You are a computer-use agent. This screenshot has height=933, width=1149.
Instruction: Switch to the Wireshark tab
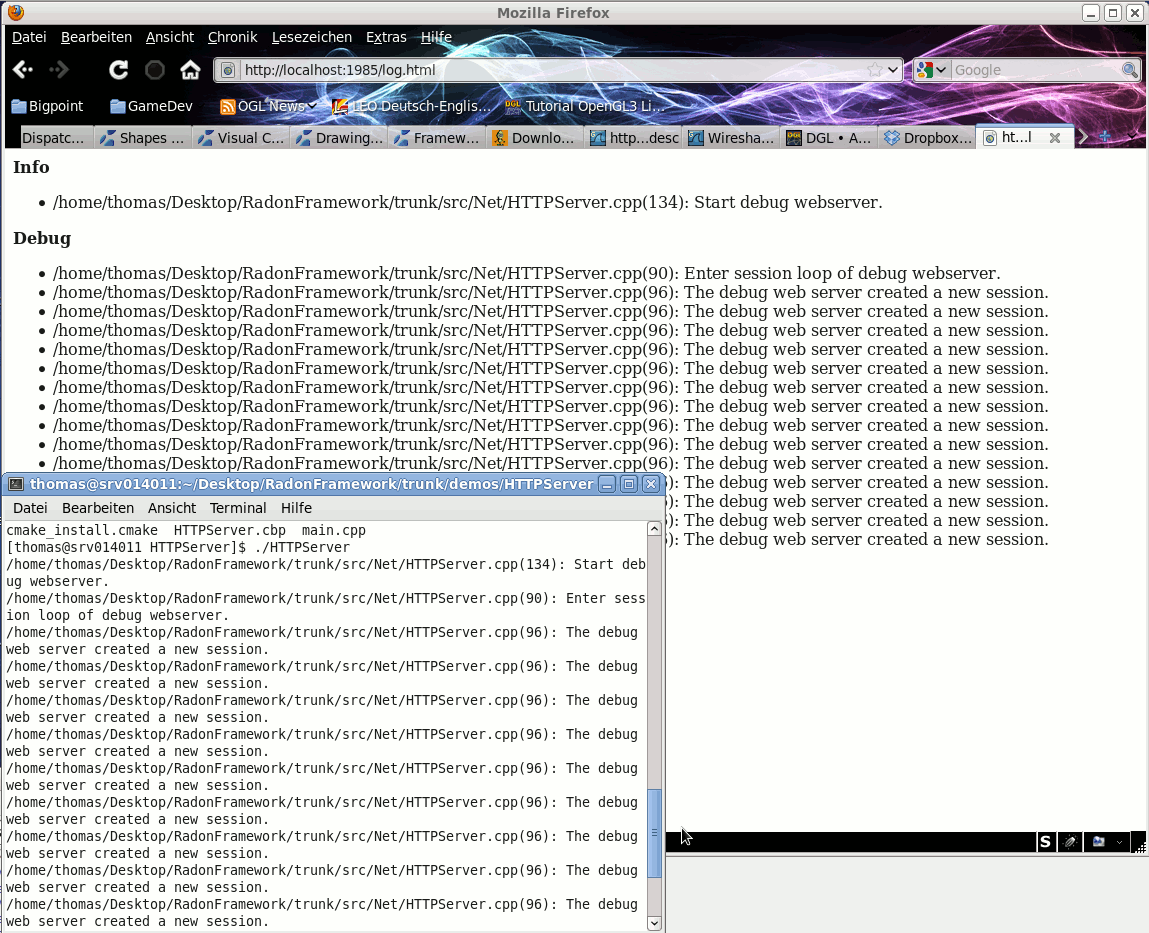(731, 138)
